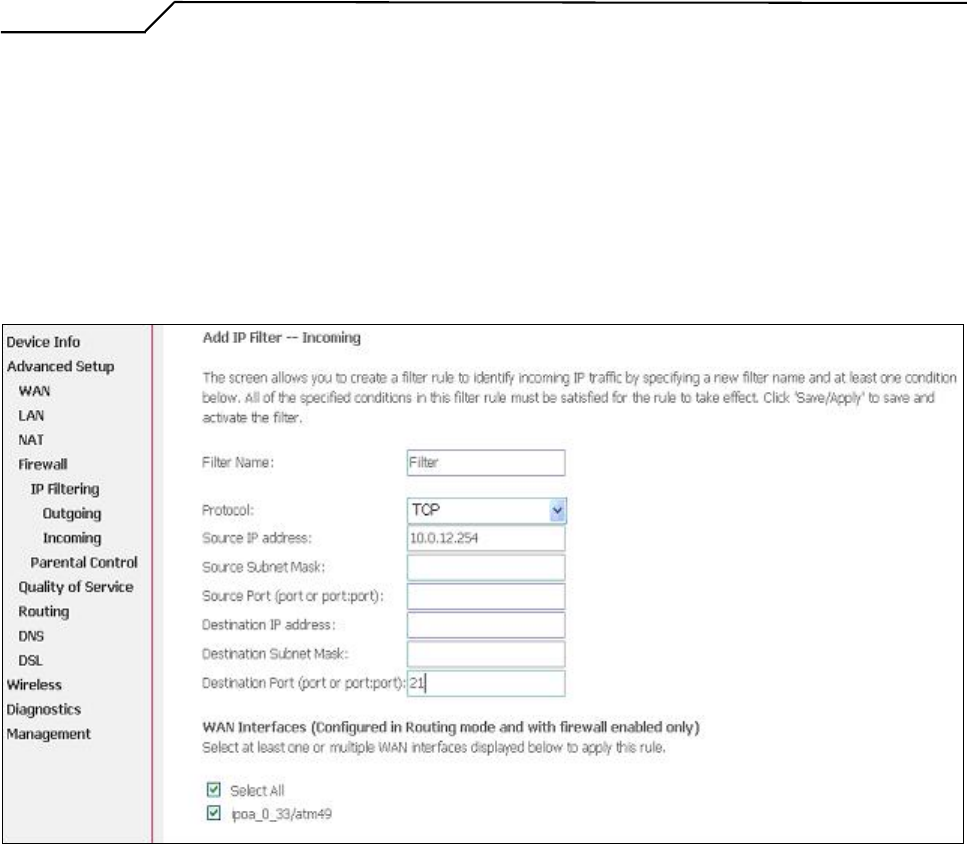Screen dimensions: 967x844
Task: Open DSL settings
Action: point(31,660)
